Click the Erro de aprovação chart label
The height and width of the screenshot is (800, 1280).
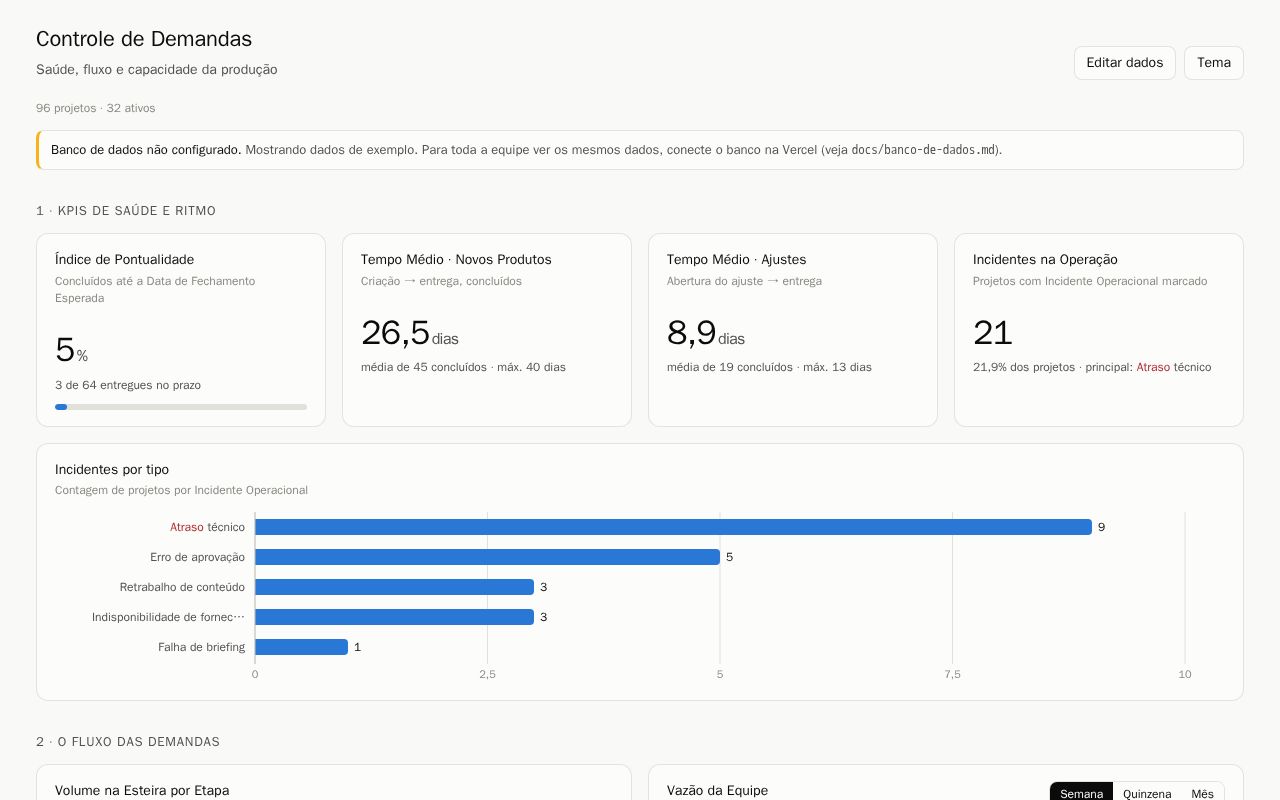197,557
